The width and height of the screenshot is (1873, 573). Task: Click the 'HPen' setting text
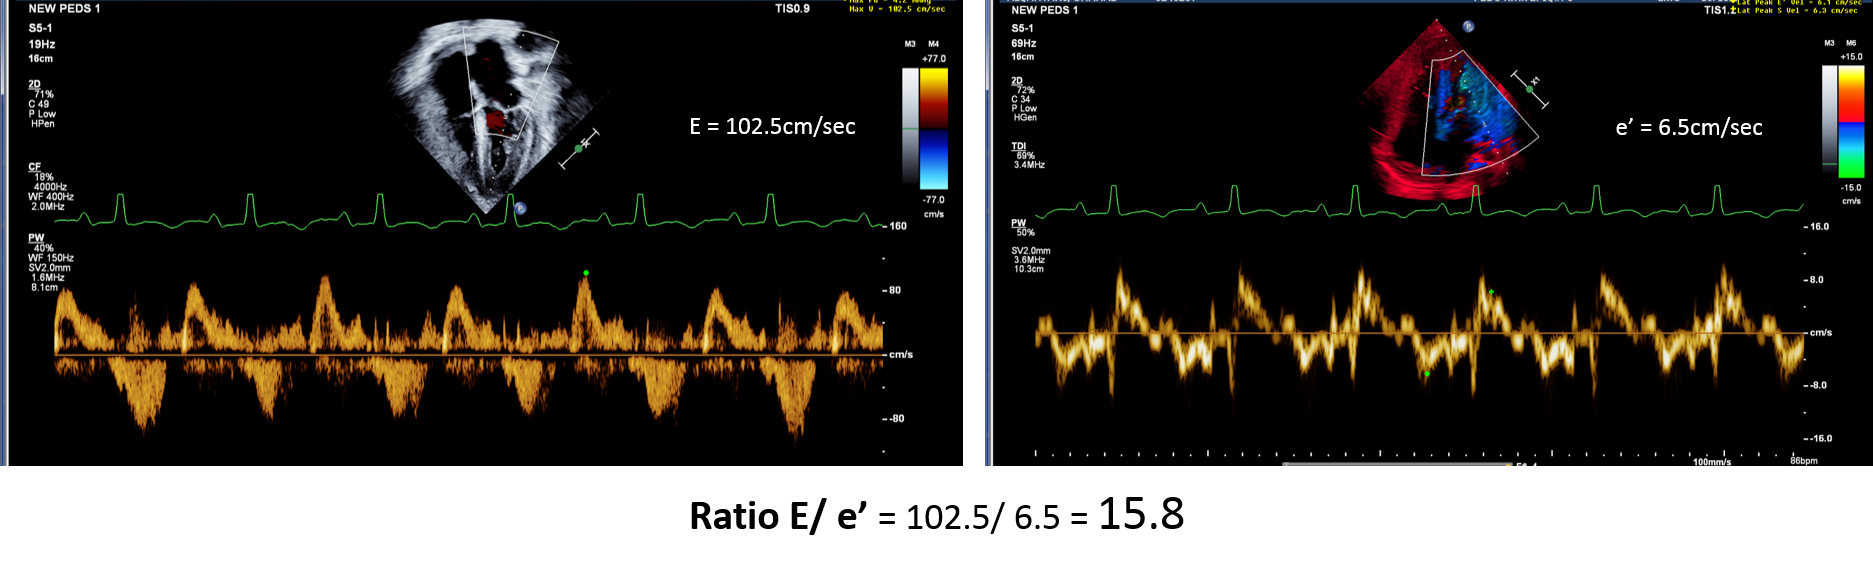click(43, 124)
